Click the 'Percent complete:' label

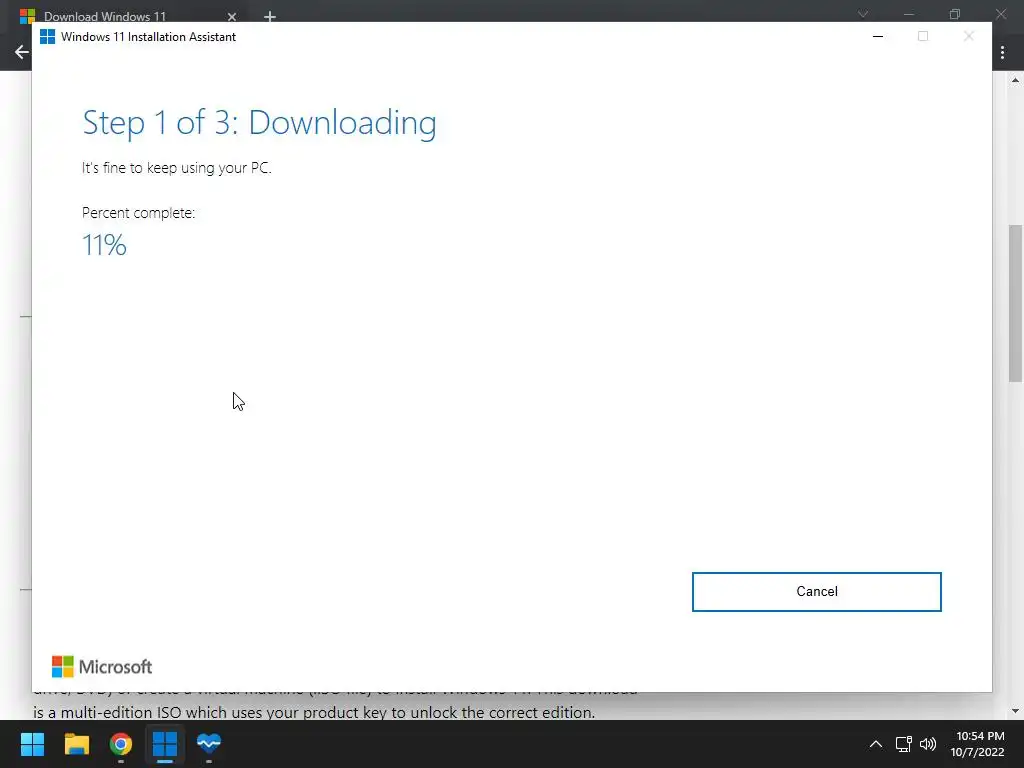pos(138,213)
